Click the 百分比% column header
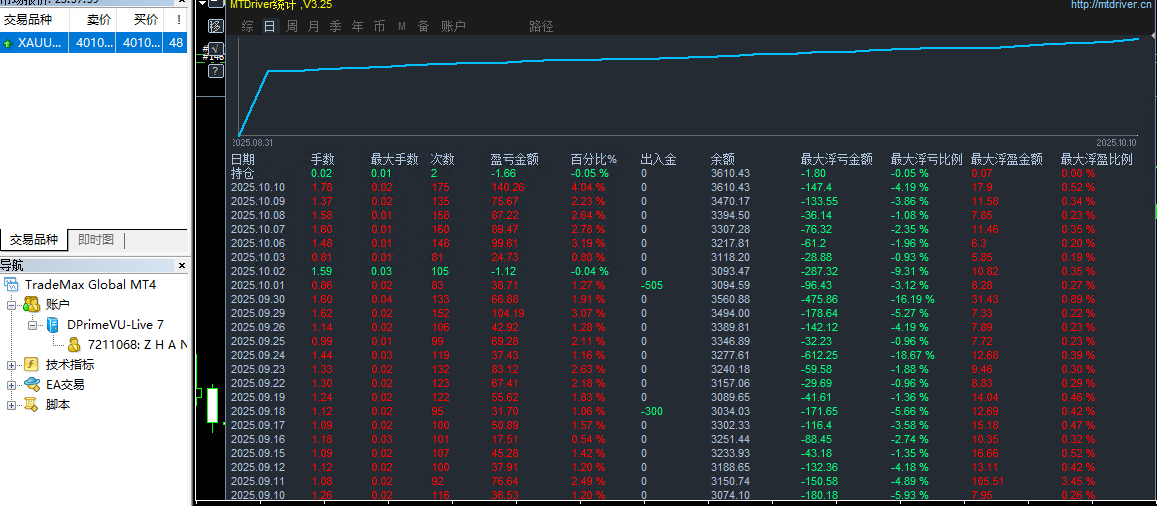 (594, 159)
